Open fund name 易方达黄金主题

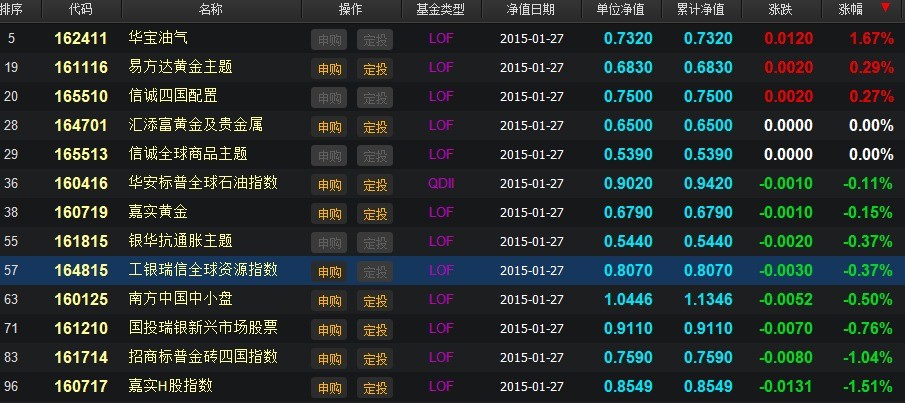180,67
